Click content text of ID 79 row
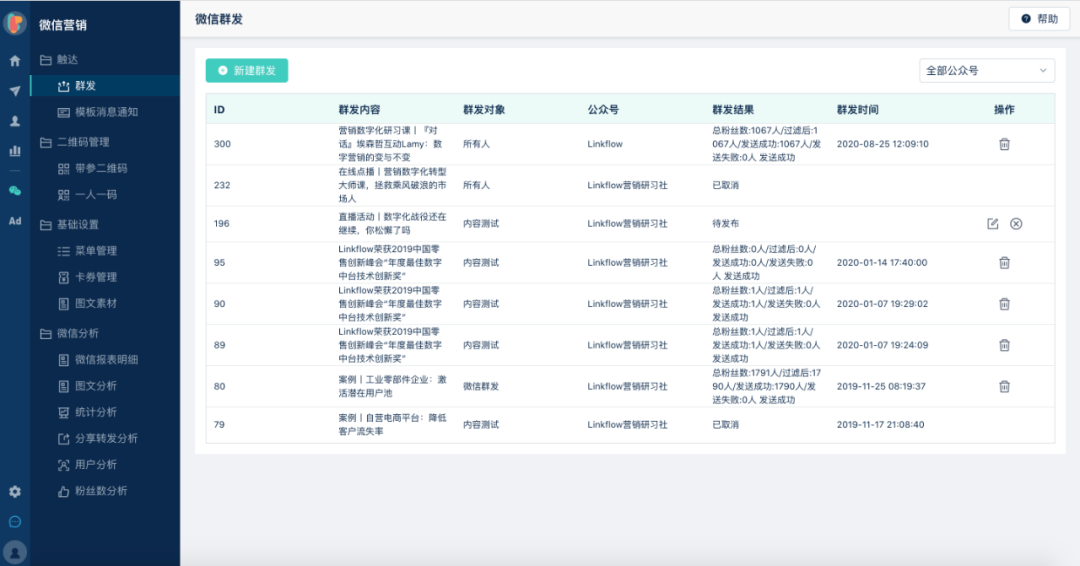 392,425
